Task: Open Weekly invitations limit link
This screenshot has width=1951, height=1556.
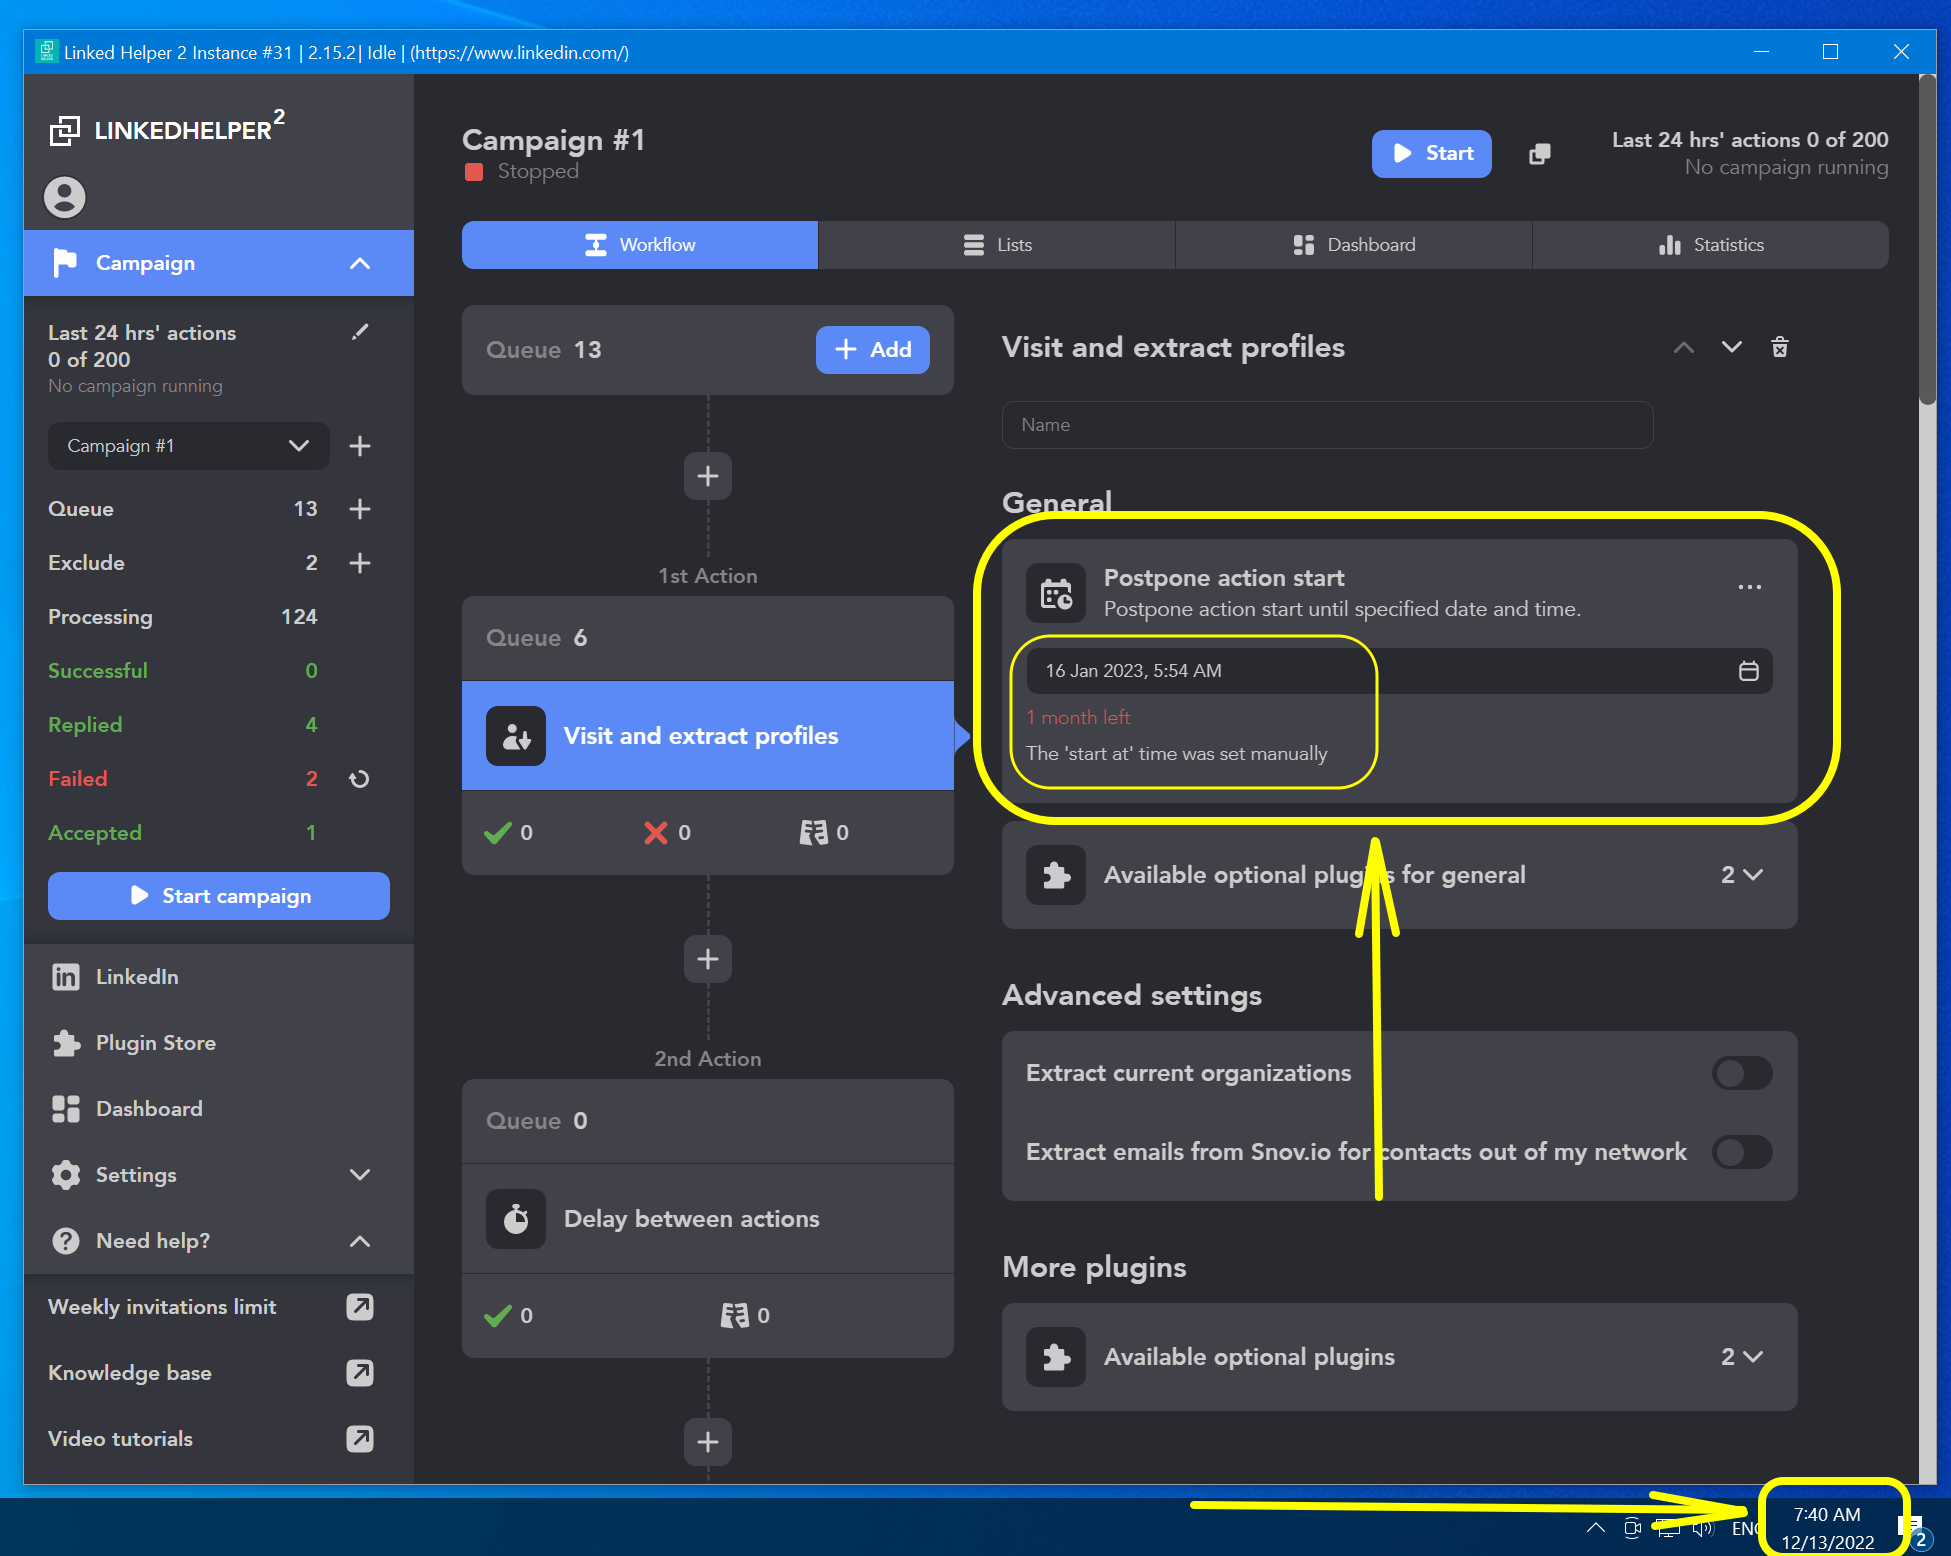Action: (162, 1307)
